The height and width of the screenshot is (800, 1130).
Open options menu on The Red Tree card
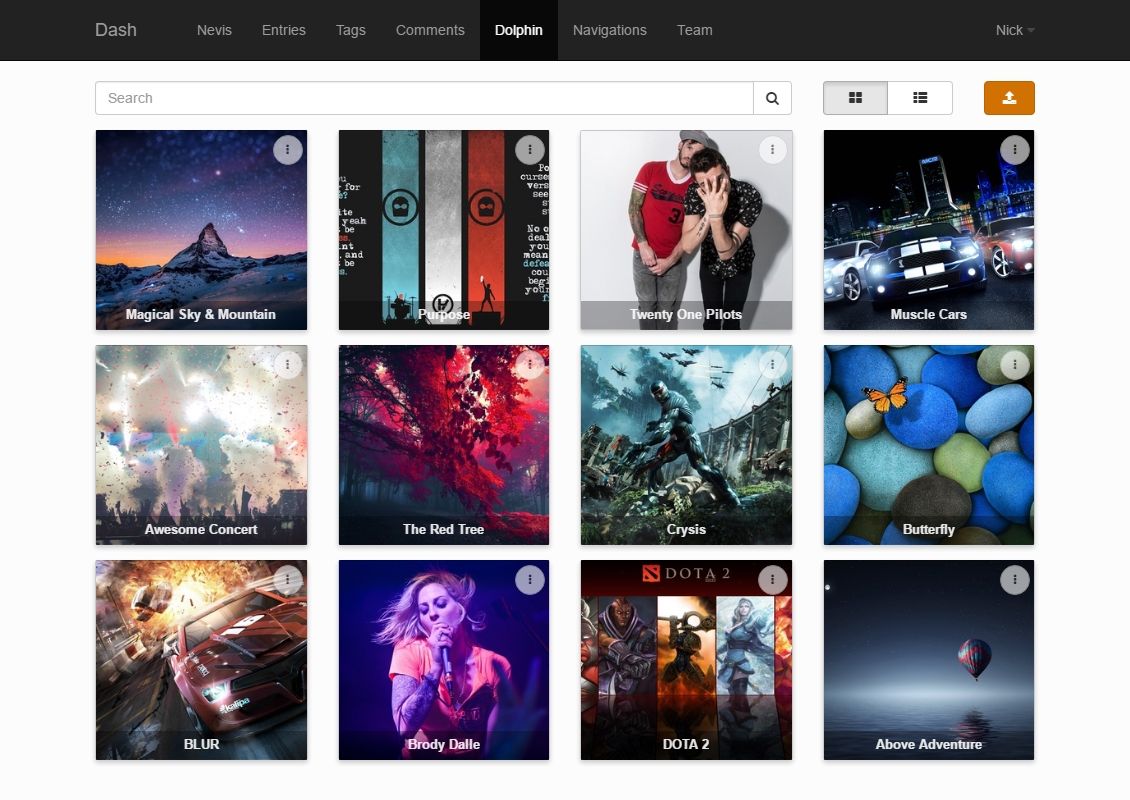[x=530, y=365]
